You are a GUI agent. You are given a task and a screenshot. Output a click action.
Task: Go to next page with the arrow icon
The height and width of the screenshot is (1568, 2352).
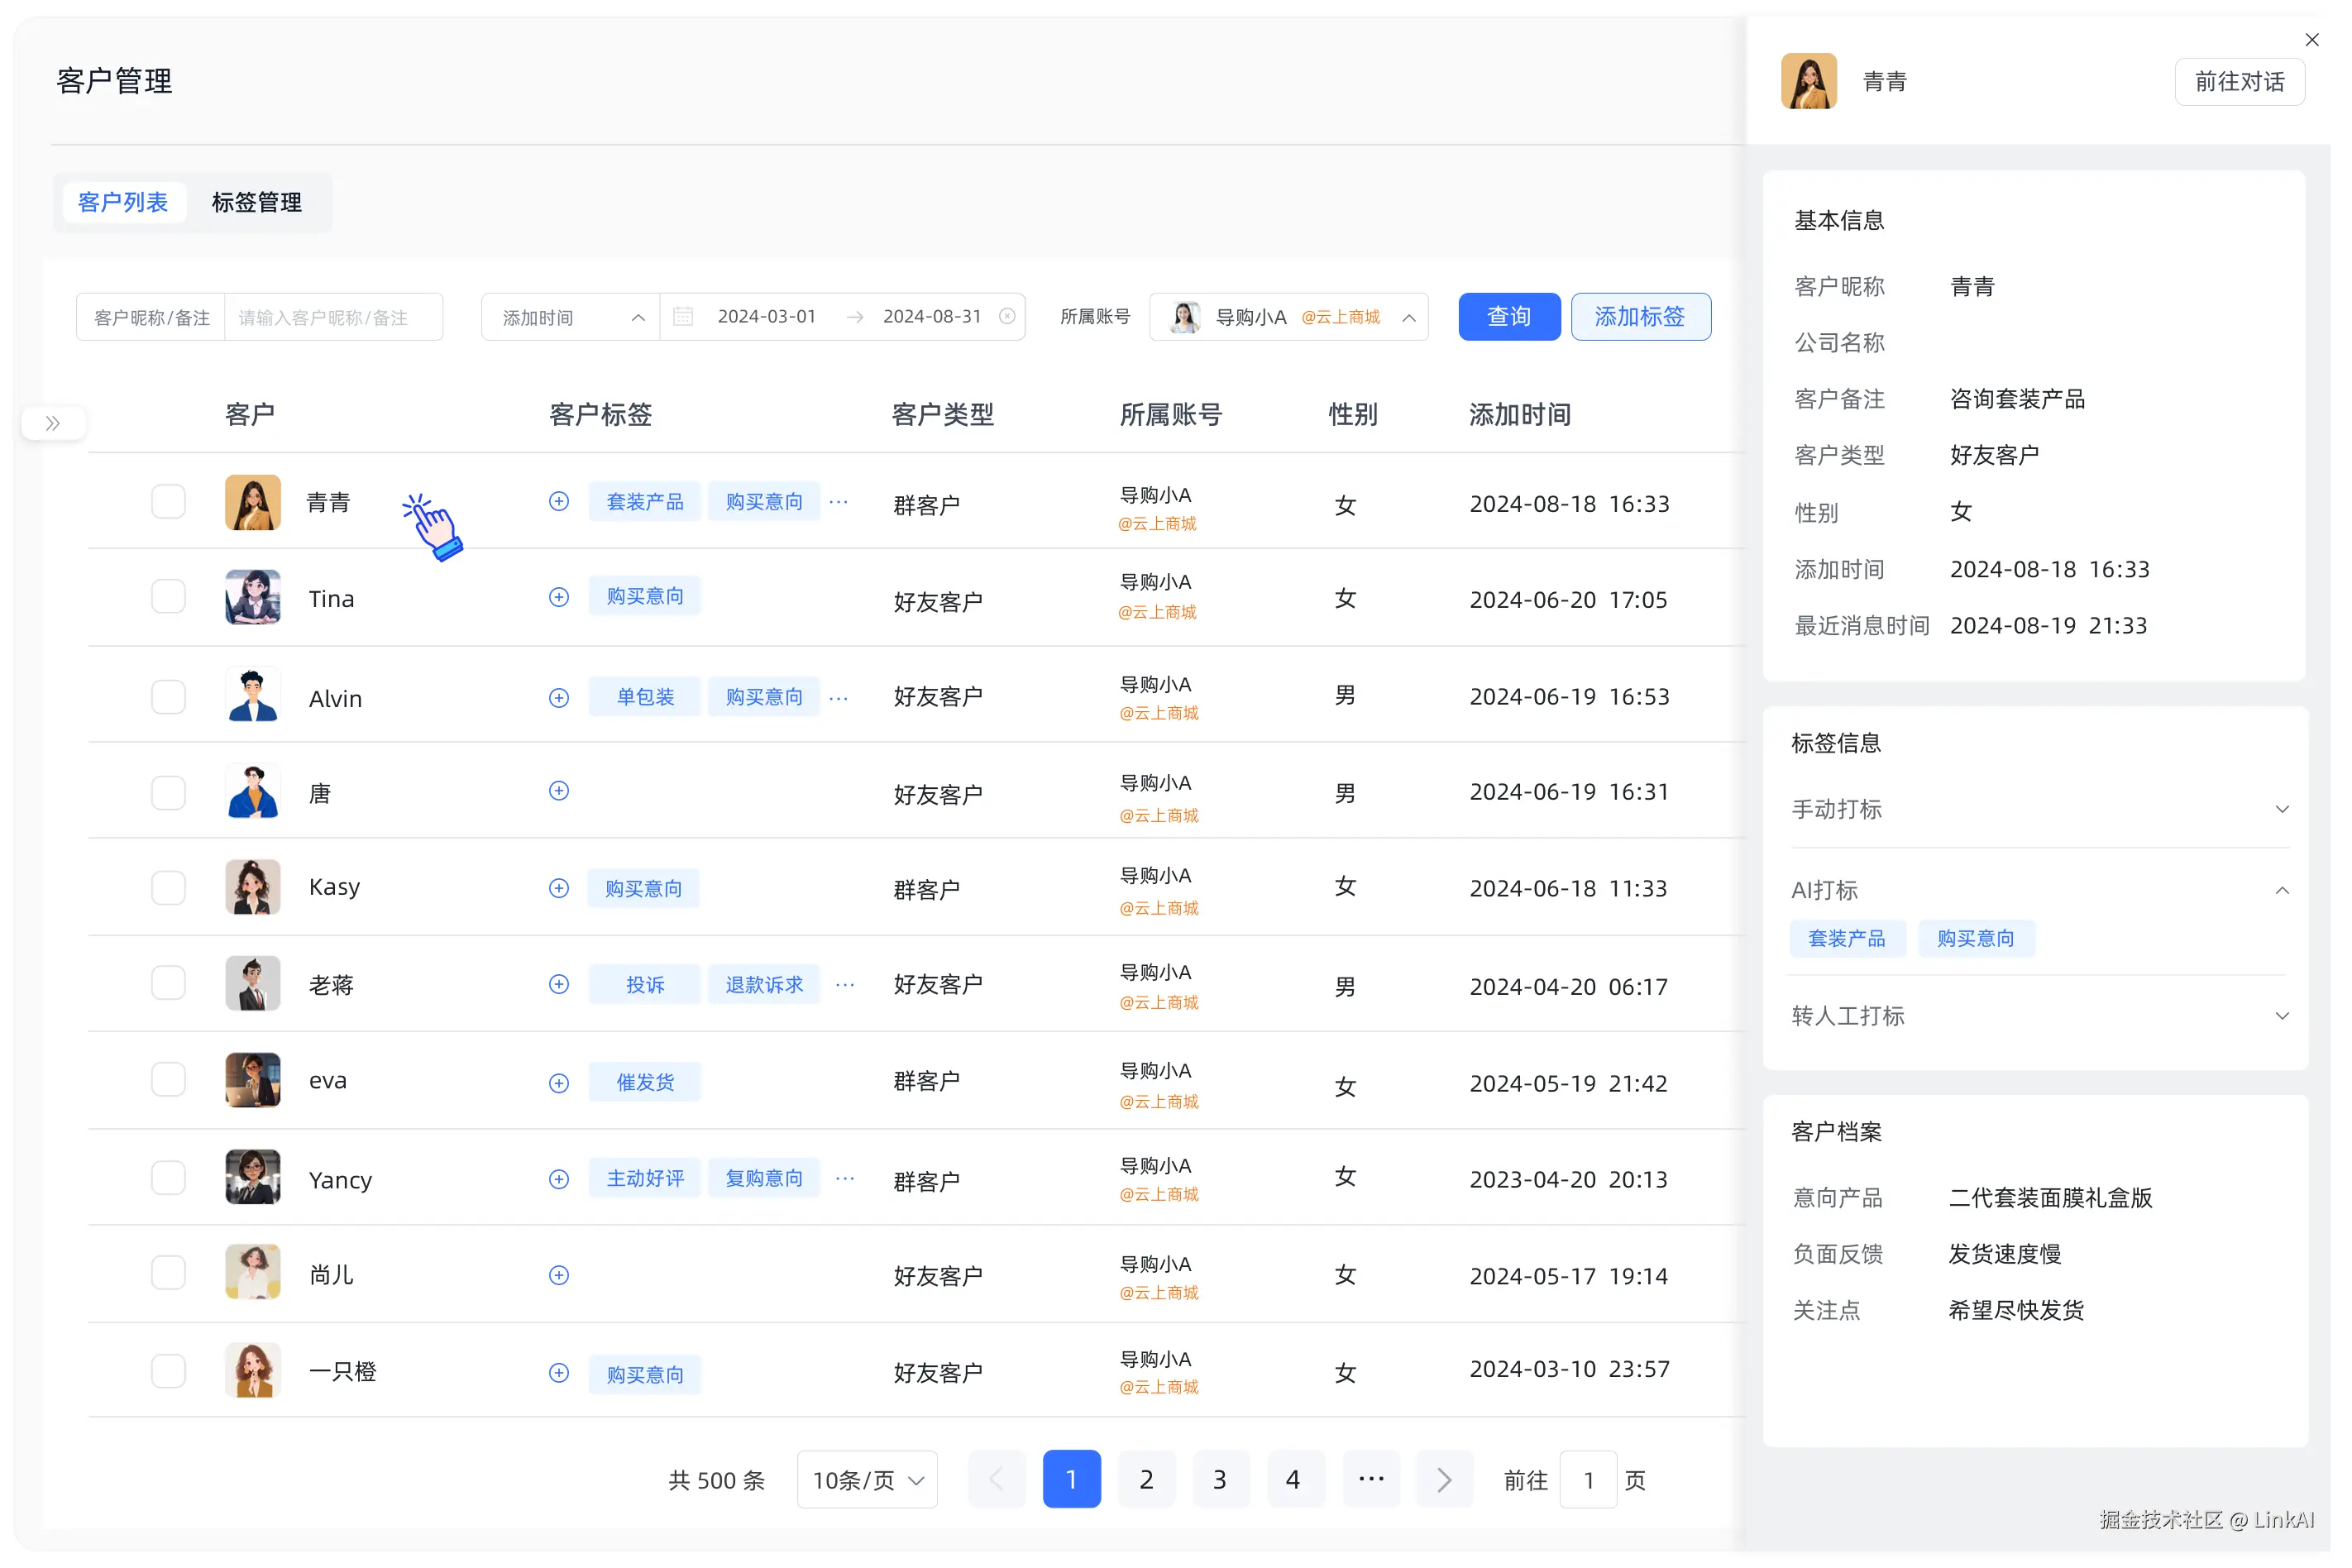point(1443,1479)
